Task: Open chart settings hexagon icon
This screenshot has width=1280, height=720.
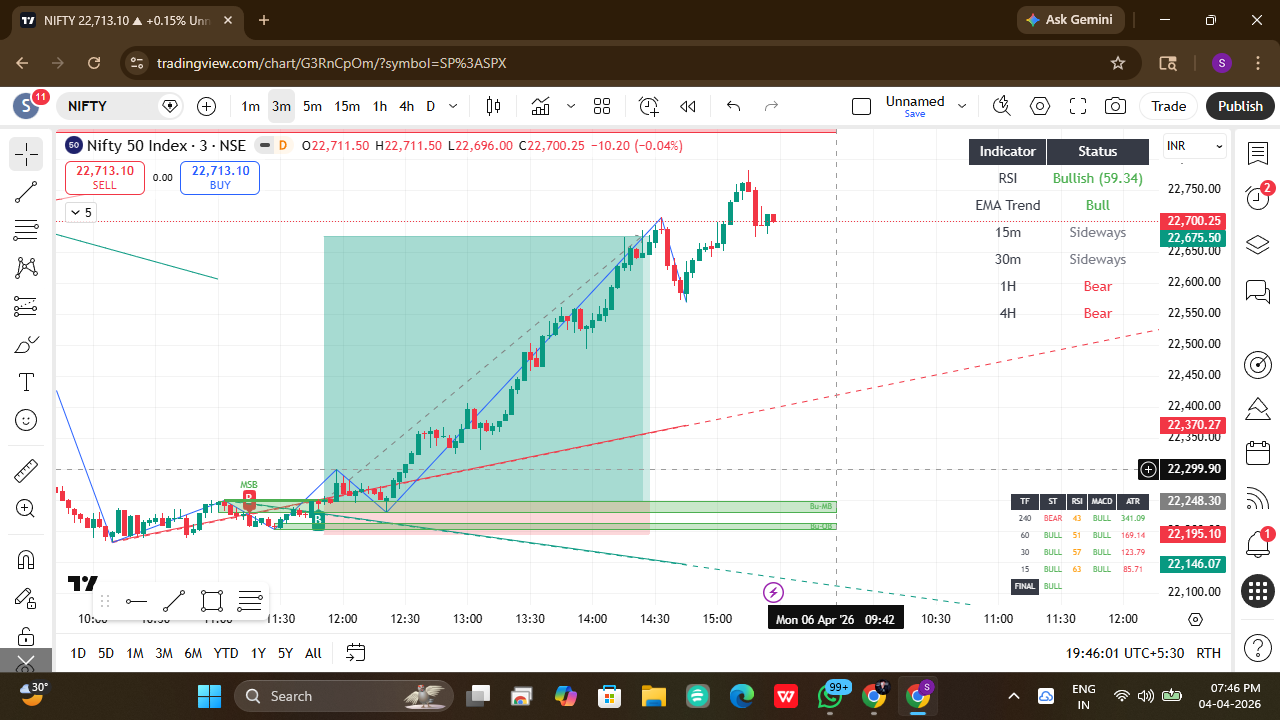Action: (1040, 106)
